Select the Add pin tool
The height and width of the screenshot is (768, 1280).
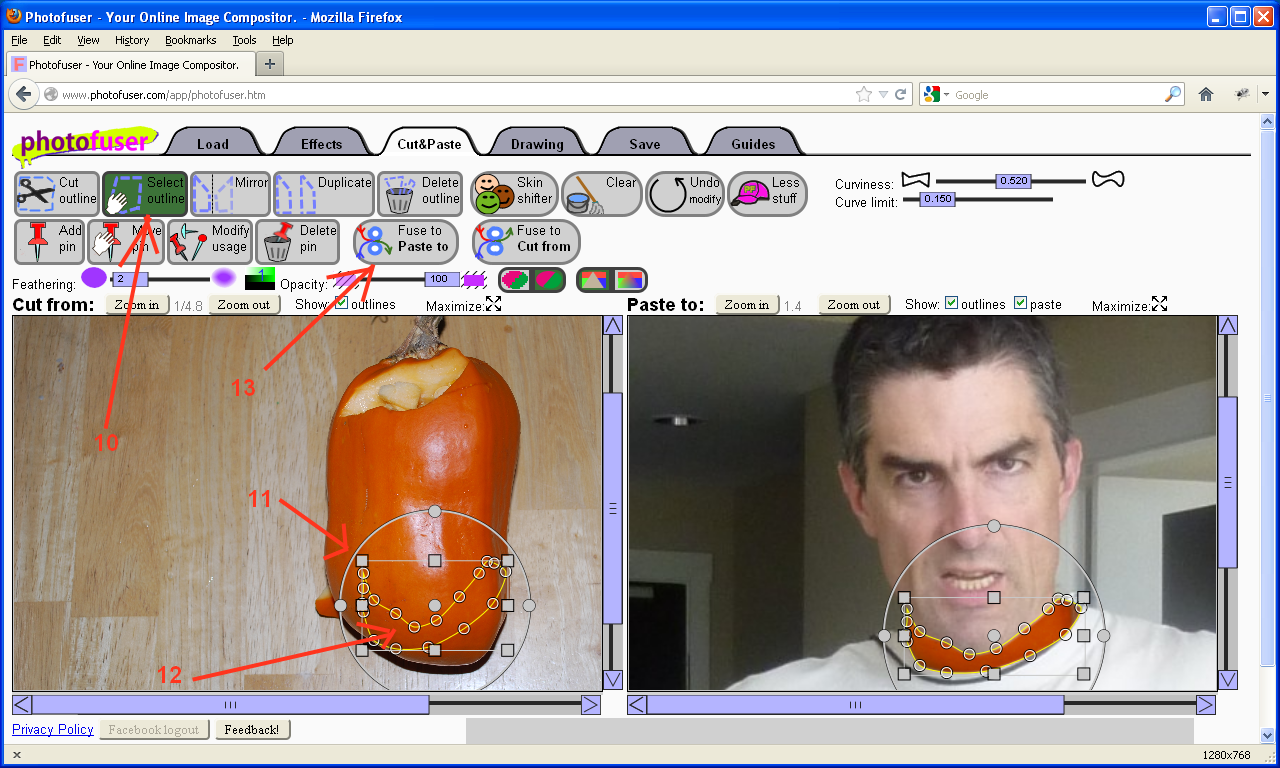click(49, 241)
